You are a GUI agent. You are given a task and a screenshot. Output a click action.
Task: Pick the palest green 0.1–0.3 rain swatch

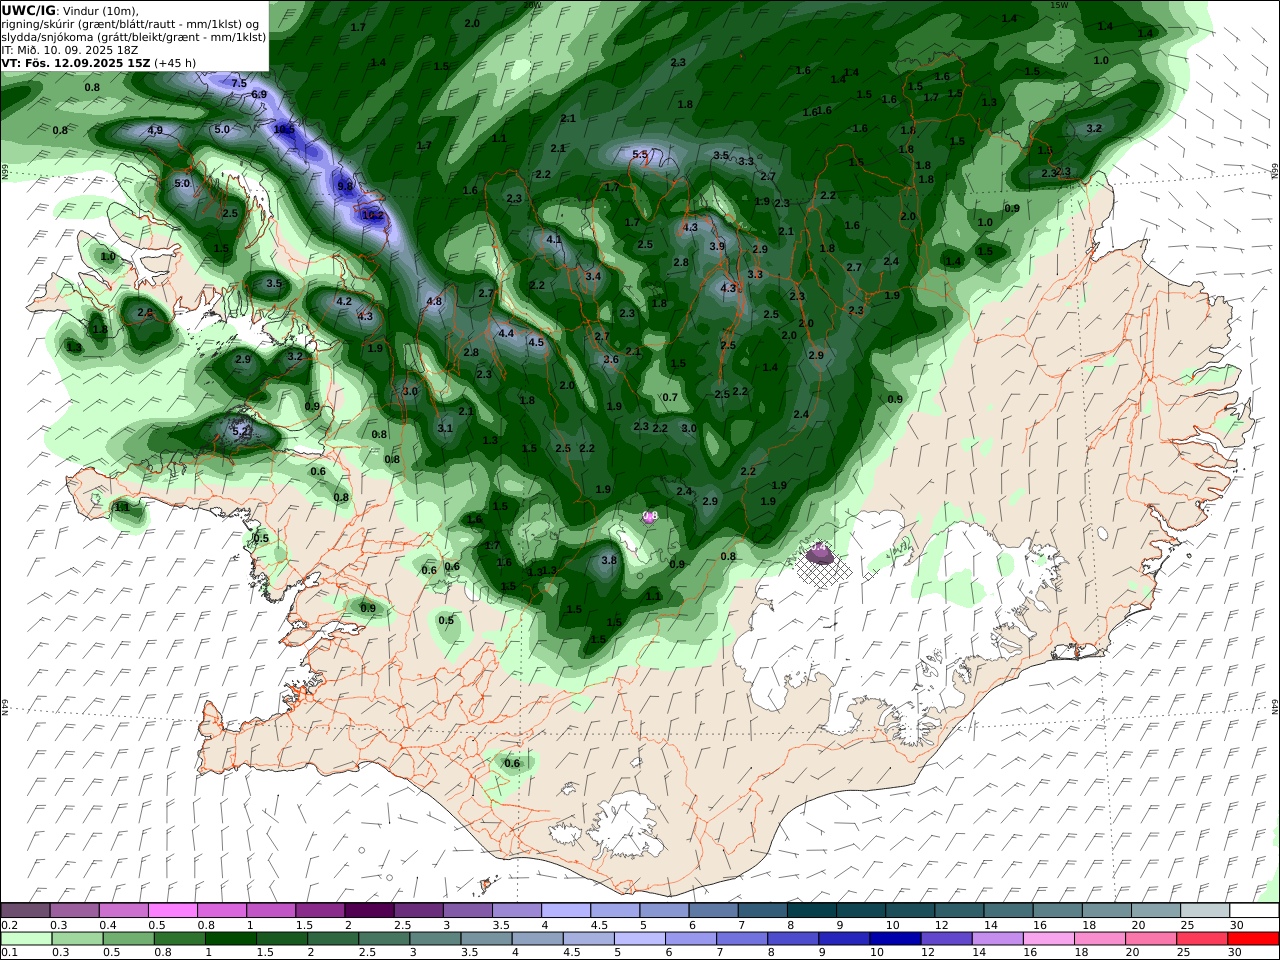coord(26,939)
